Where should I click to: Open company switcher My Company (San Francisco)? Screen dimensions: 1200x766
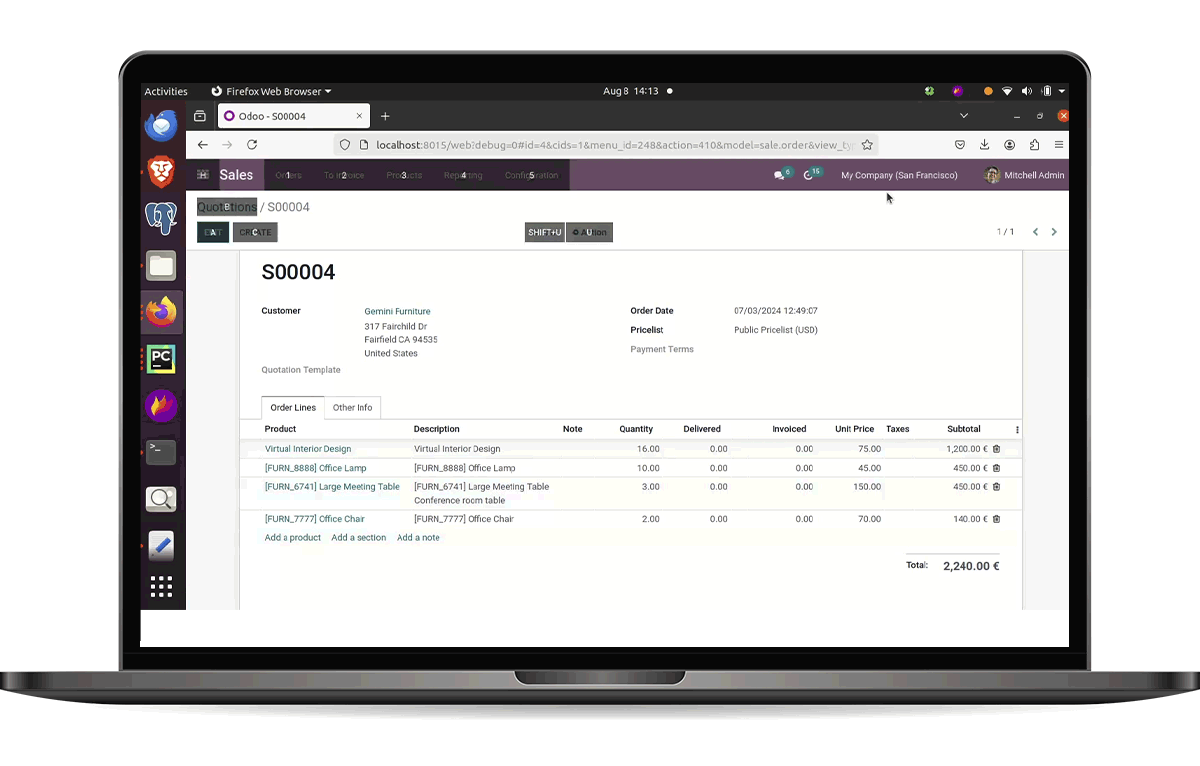899,175
